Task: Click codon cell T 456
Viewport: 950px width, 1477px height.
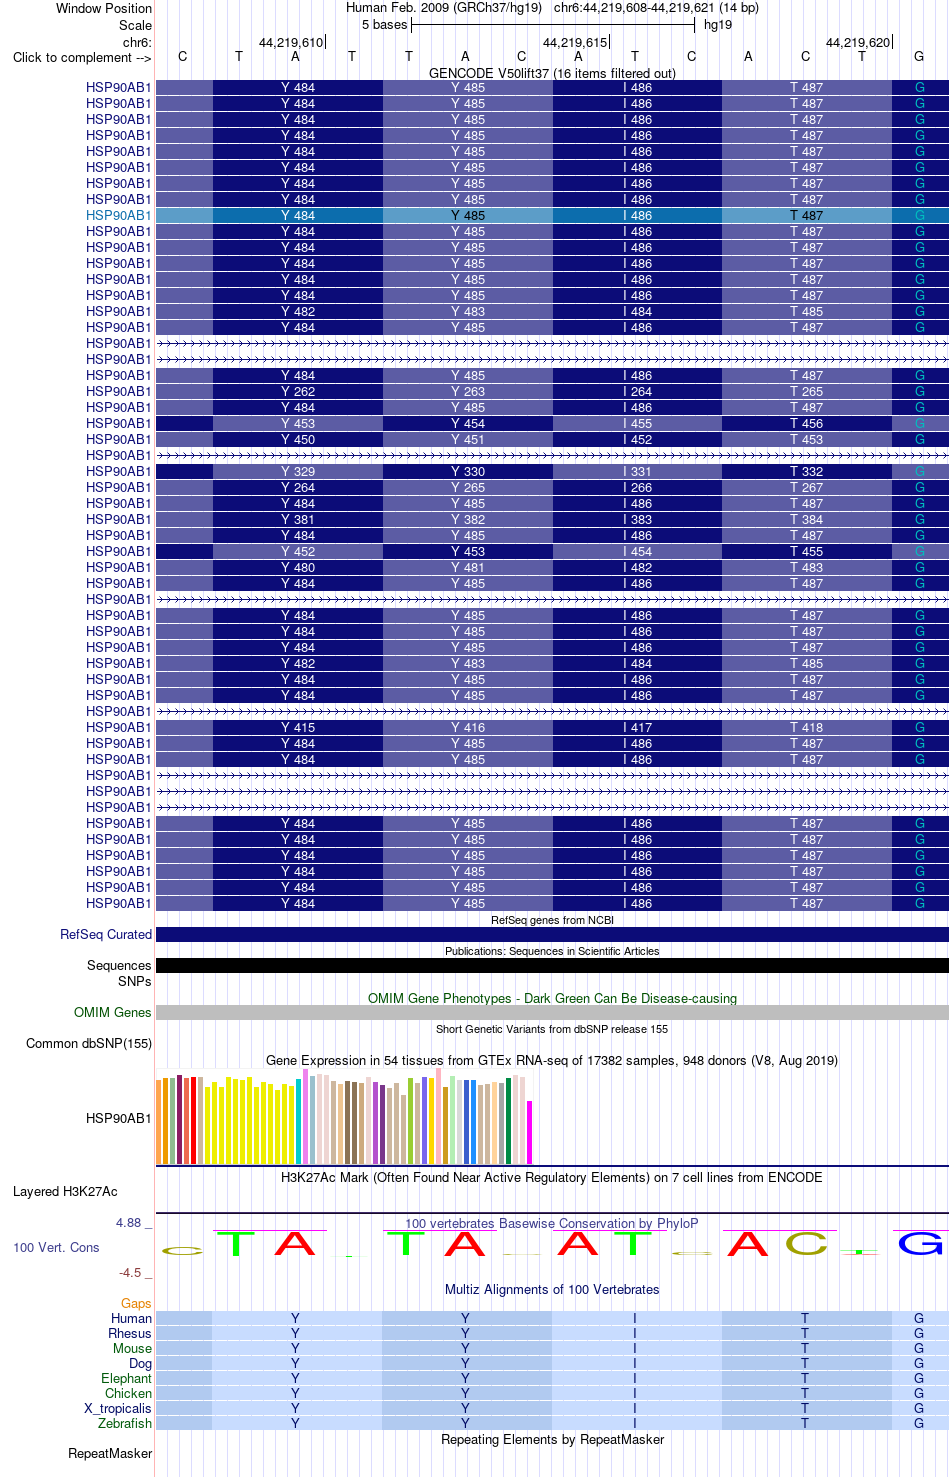Action: point(807,423)
